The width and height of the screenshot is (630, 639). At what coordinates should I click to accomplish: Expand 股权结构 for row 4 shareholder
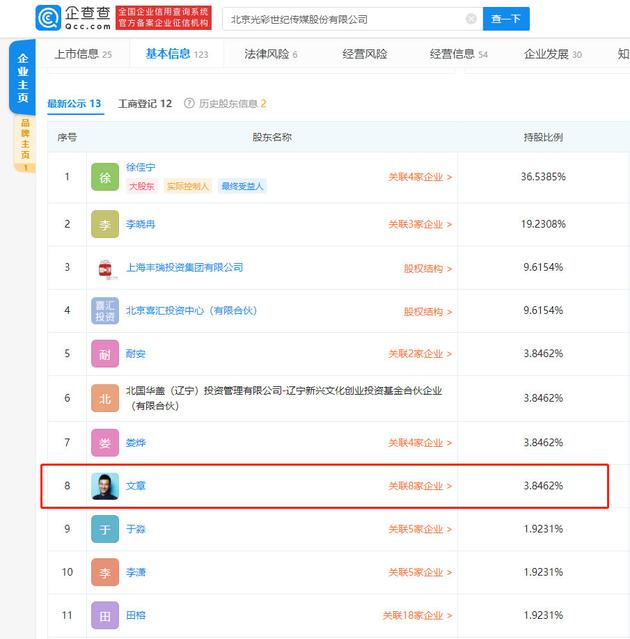pos(428,312)
